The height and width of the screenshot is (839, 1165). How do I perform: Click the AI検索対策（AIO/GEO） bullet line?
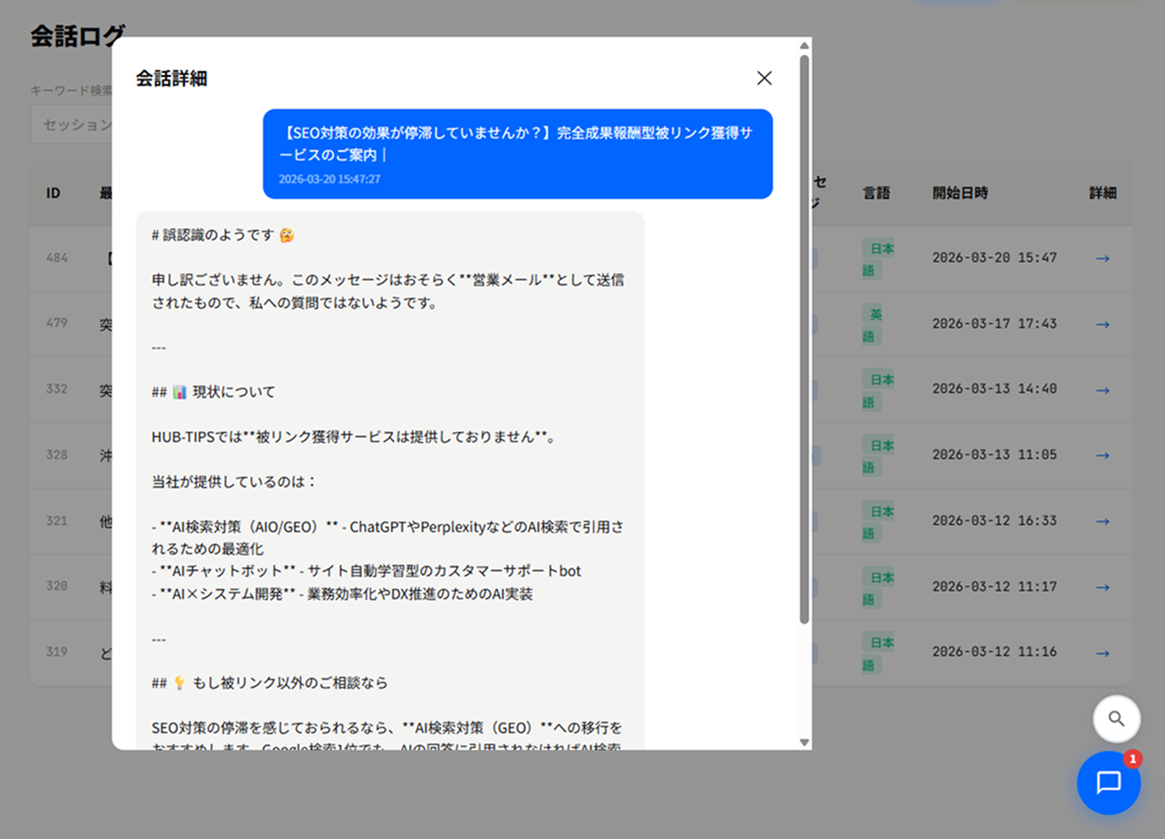click(388, 537)
